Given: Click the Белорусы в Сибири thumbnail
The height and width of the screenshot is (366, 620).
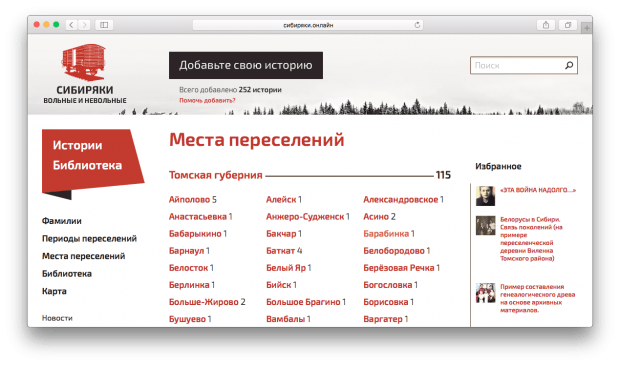Looking at the screenshot, I should [x=485, y=225].
